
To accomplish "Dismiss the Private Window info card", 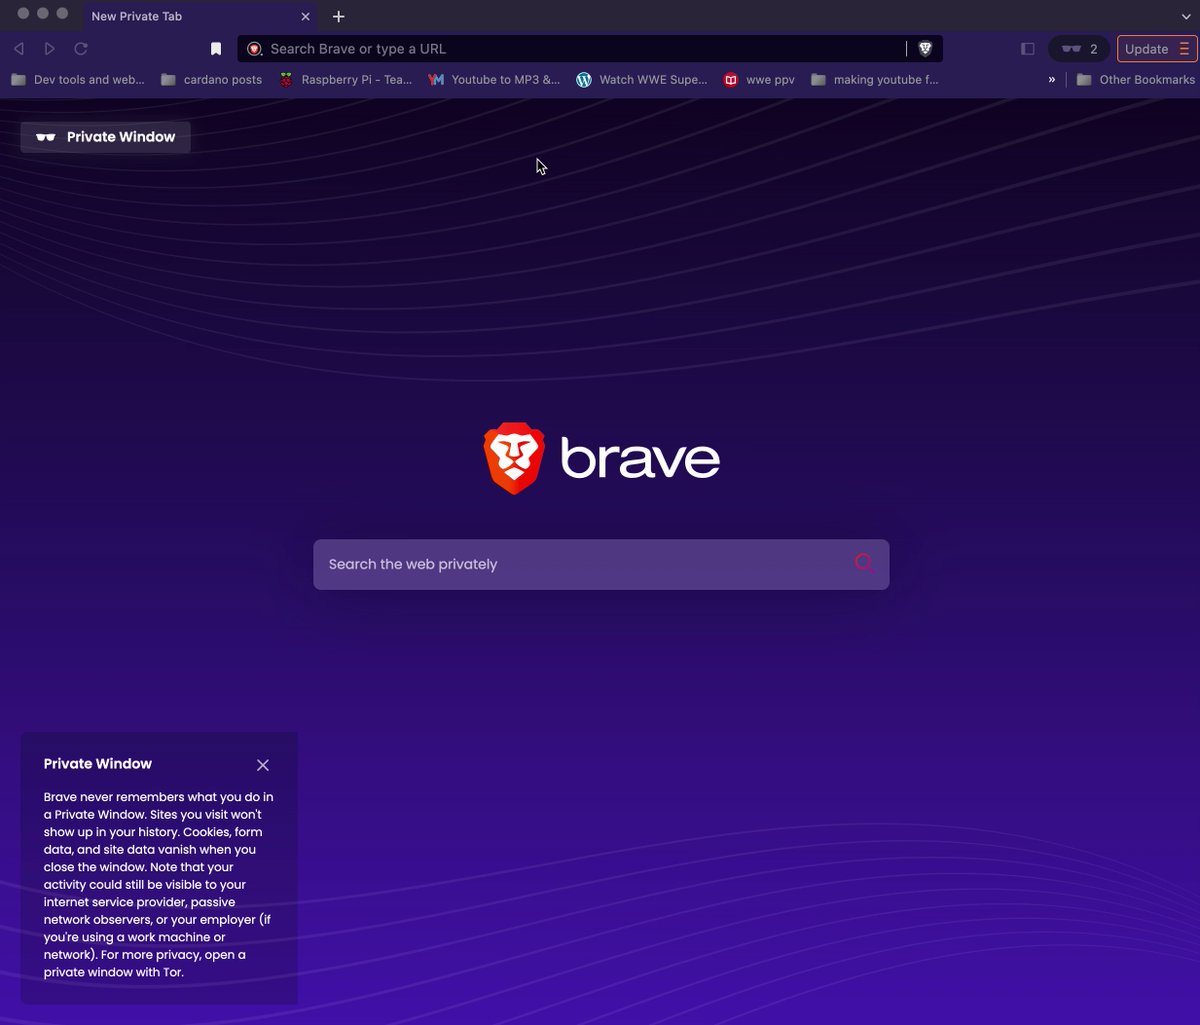I will tap(263, 765).
